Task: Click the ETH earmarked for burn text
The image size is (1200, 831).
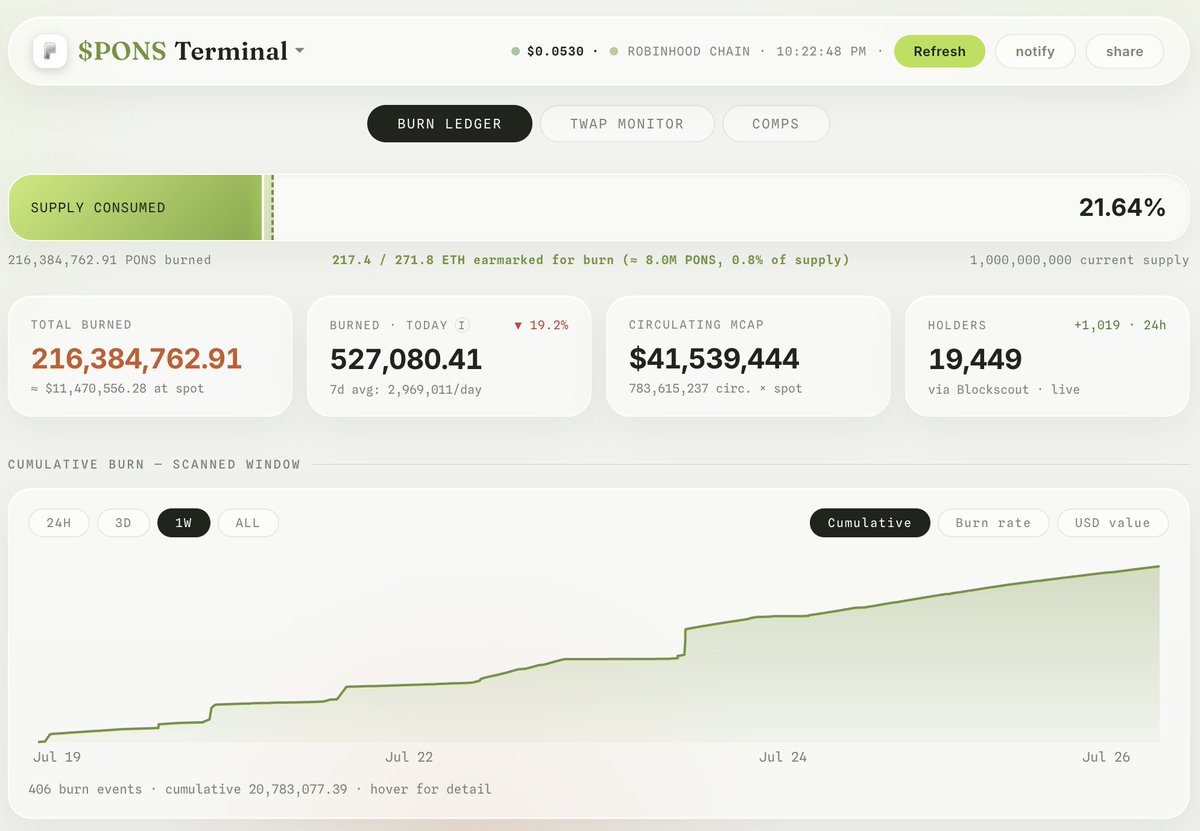Action: 590,260
